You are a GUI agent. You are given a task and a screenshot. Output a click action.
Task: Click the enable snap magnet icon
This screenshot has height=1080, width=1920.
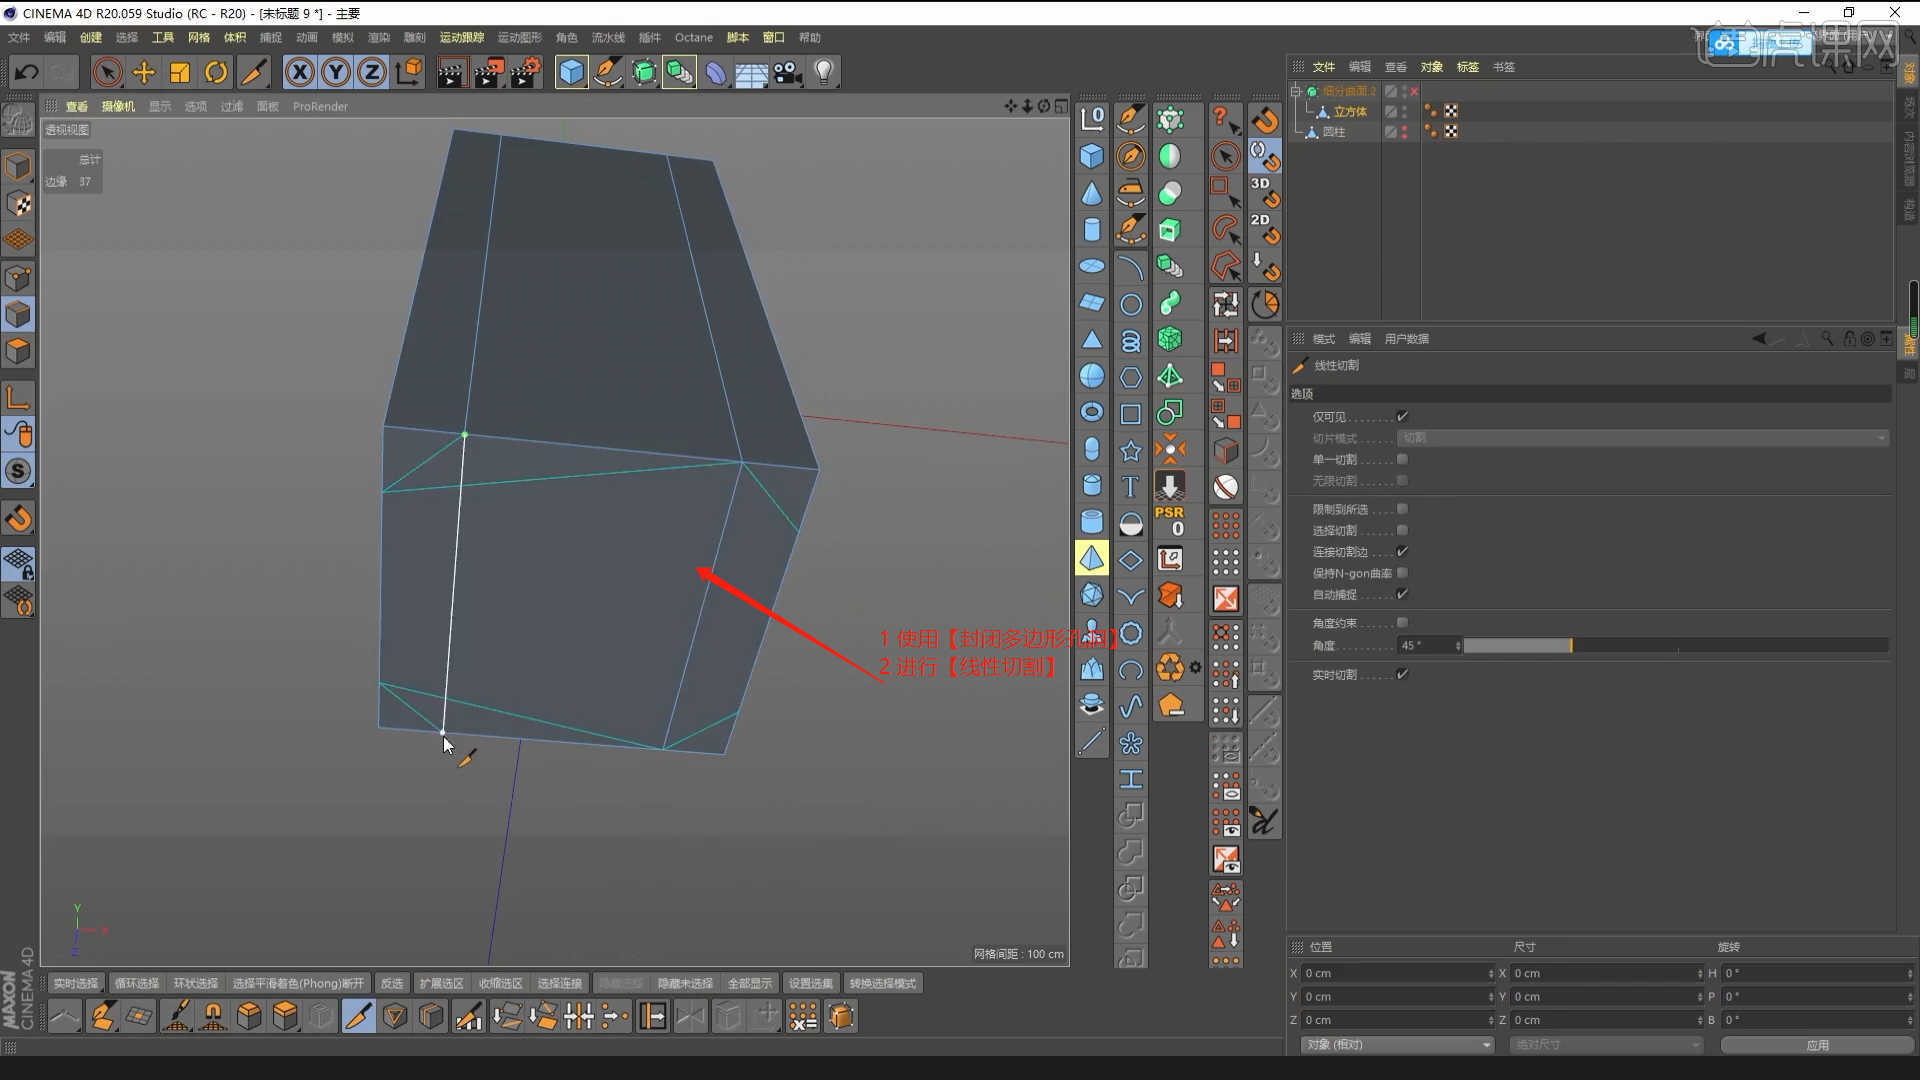pyautogui.click(x=1264, y=119)
